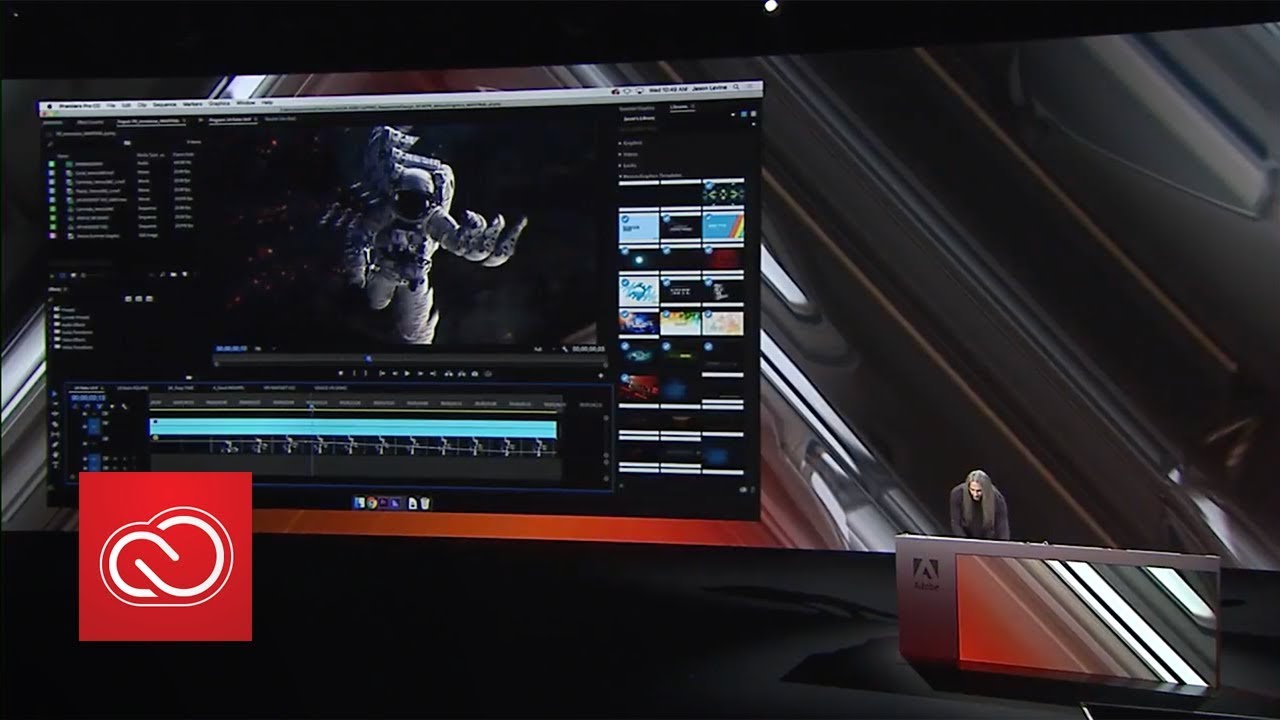The width and height of the screenshot is (1280, 720).
Task: Open the Graphics menu
Action: 219,103
